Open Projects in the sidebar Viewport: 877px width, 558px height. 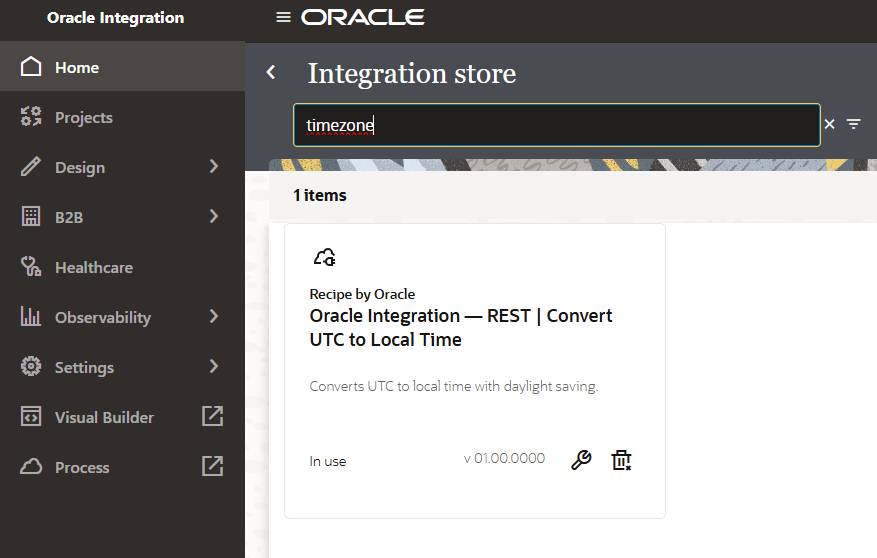point(84,118)
